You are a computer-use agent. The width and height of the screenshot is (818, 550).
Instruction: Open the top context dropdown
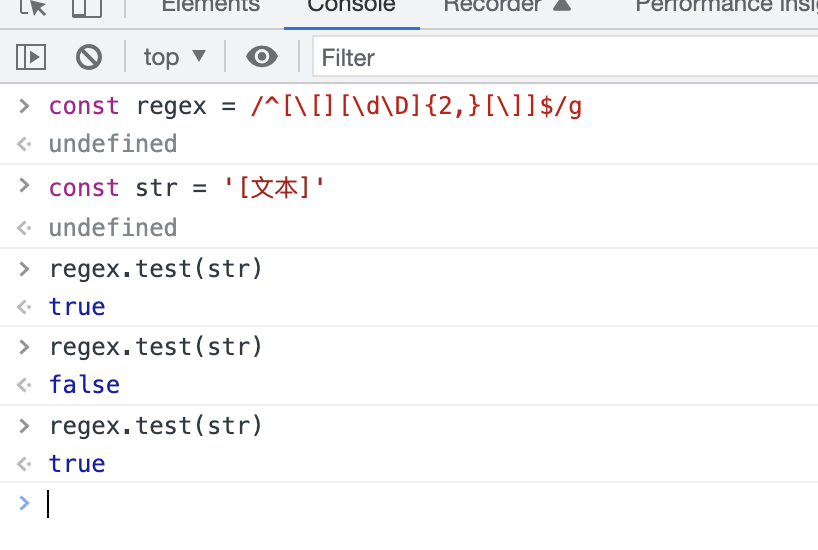[x=174, y=57]
